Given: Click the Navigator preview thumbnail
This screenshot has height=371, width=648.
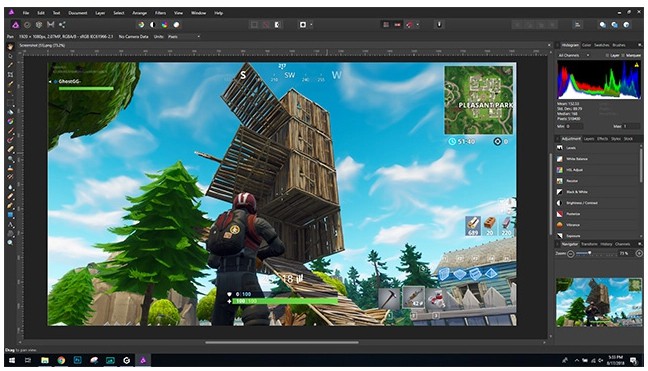Looking at the screenshot, I should (x=599, y=302).
